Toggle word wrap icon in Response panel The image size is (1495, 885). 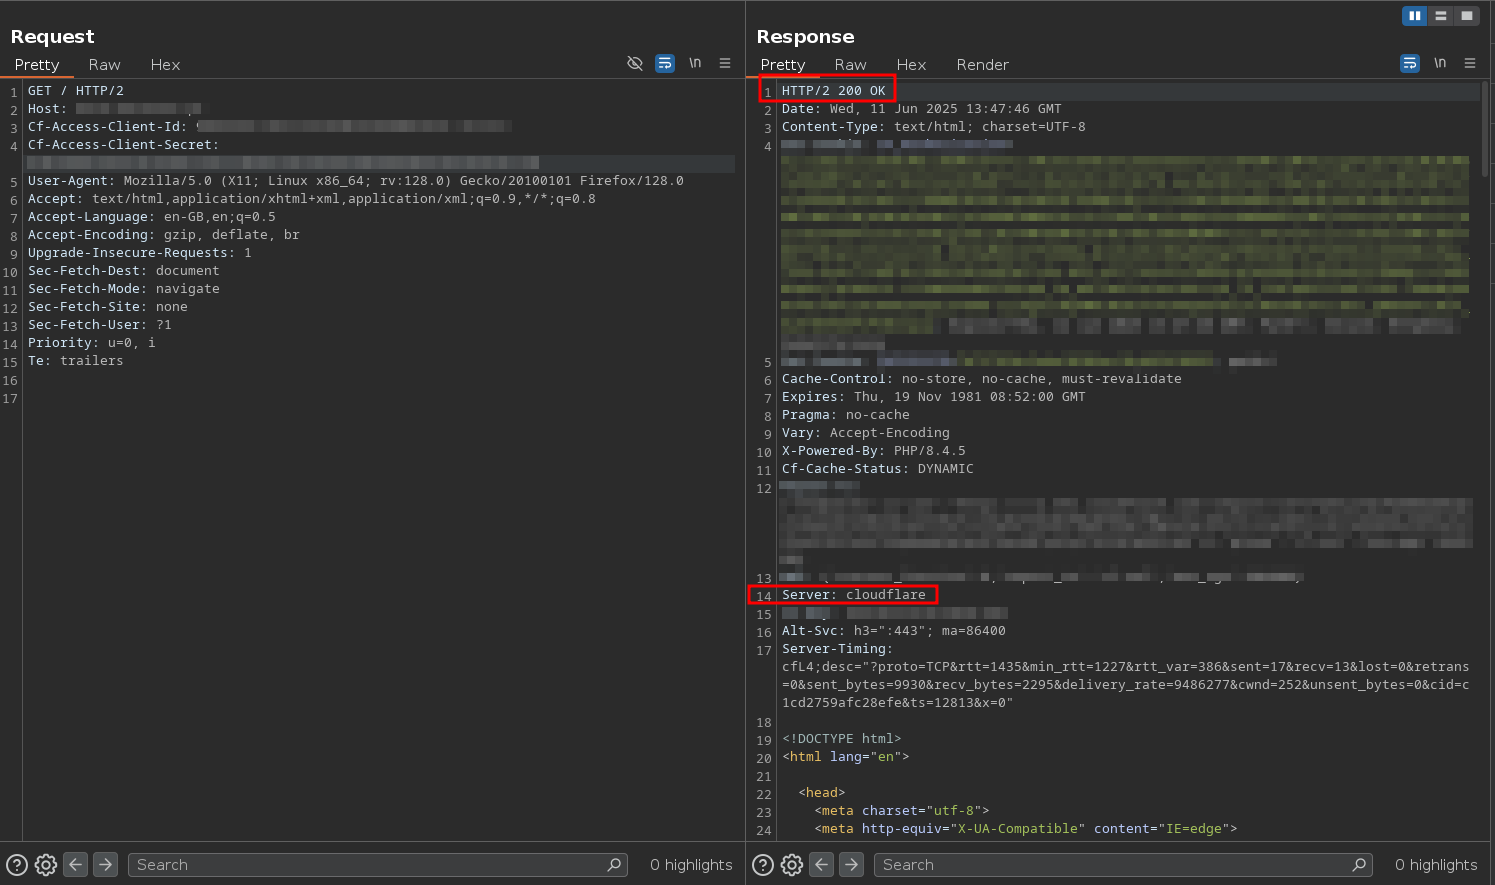1410,63
